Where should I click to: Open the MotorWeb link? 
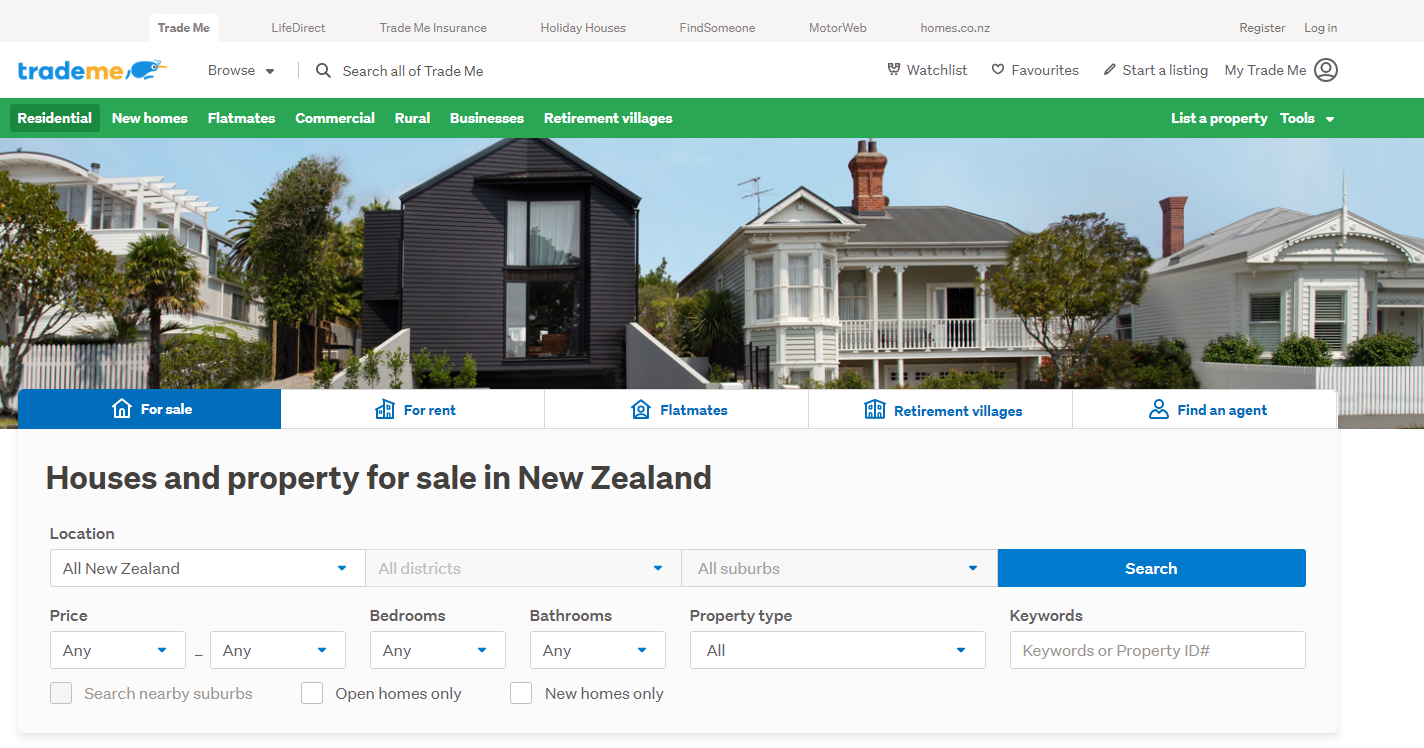click(838, 28)
